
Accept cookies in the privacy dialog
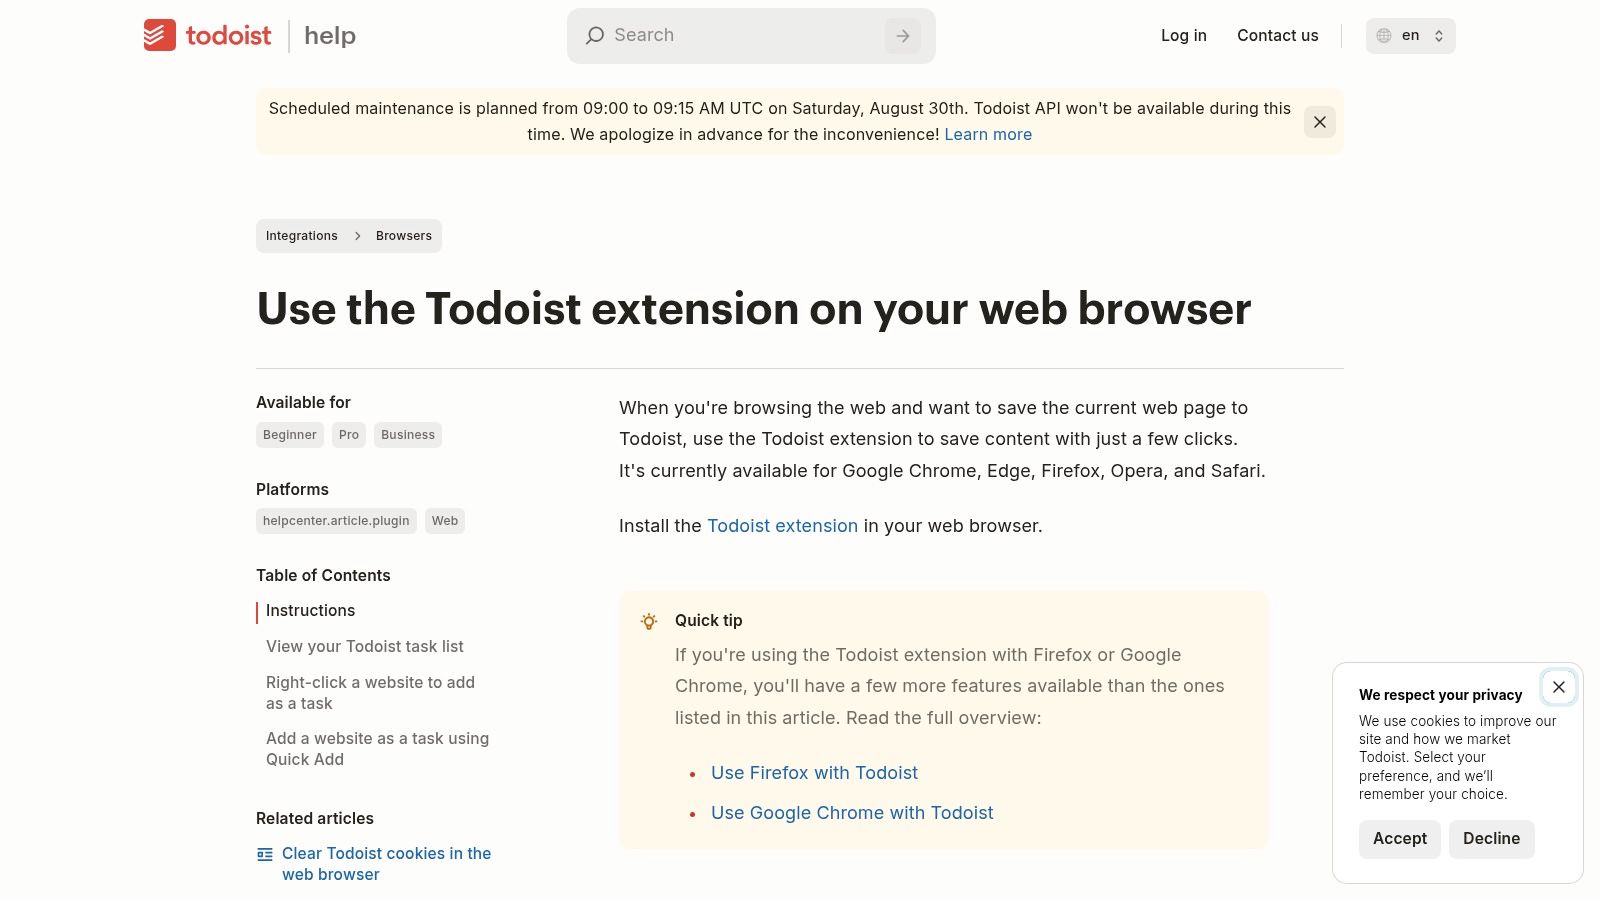coord(1398,839)
